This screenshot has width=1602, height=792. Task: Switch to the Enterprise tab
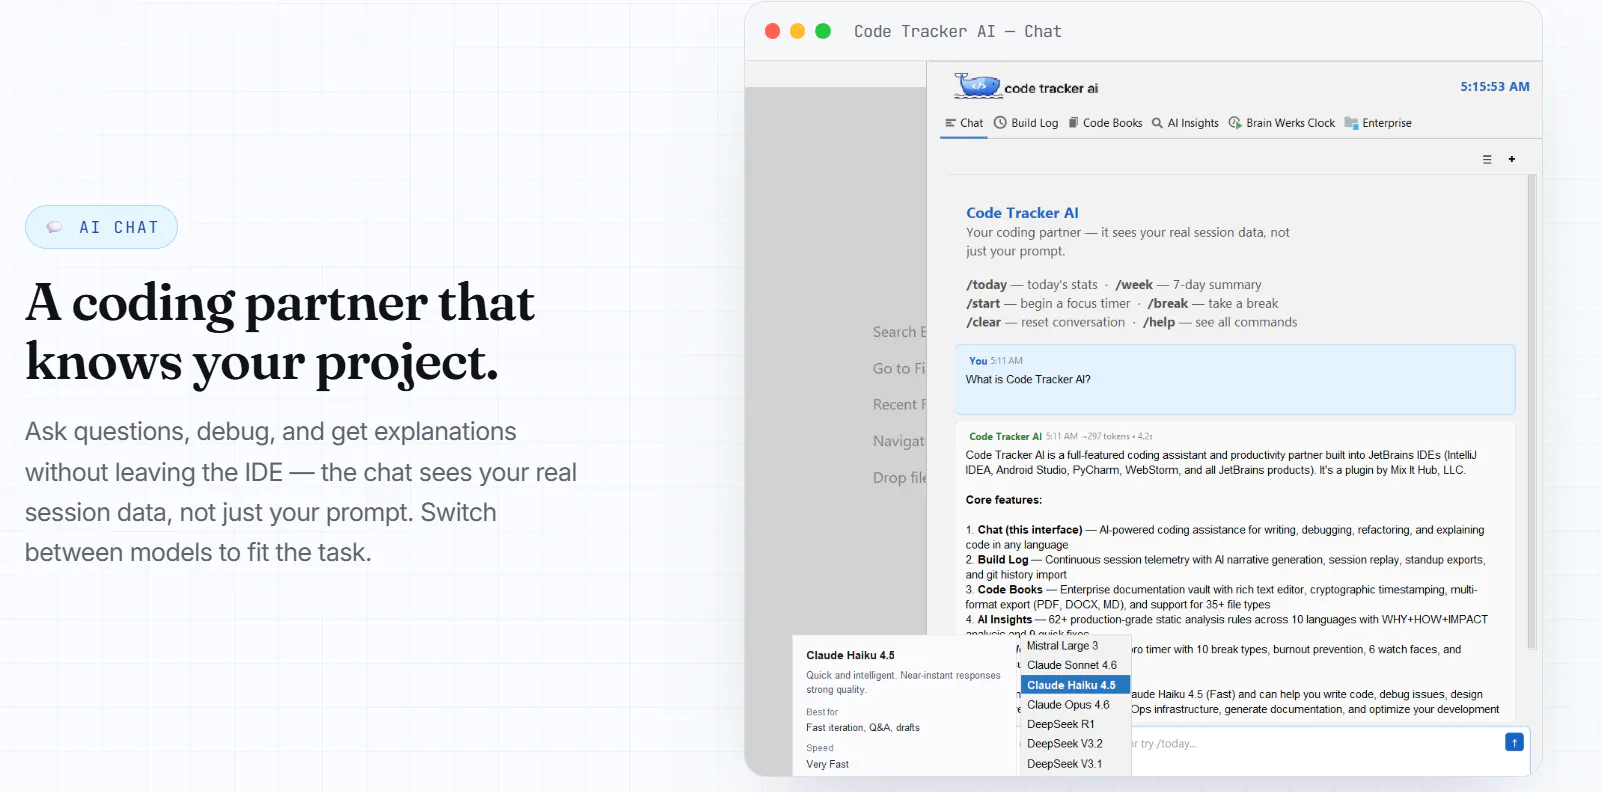[x=1378, y=123]
